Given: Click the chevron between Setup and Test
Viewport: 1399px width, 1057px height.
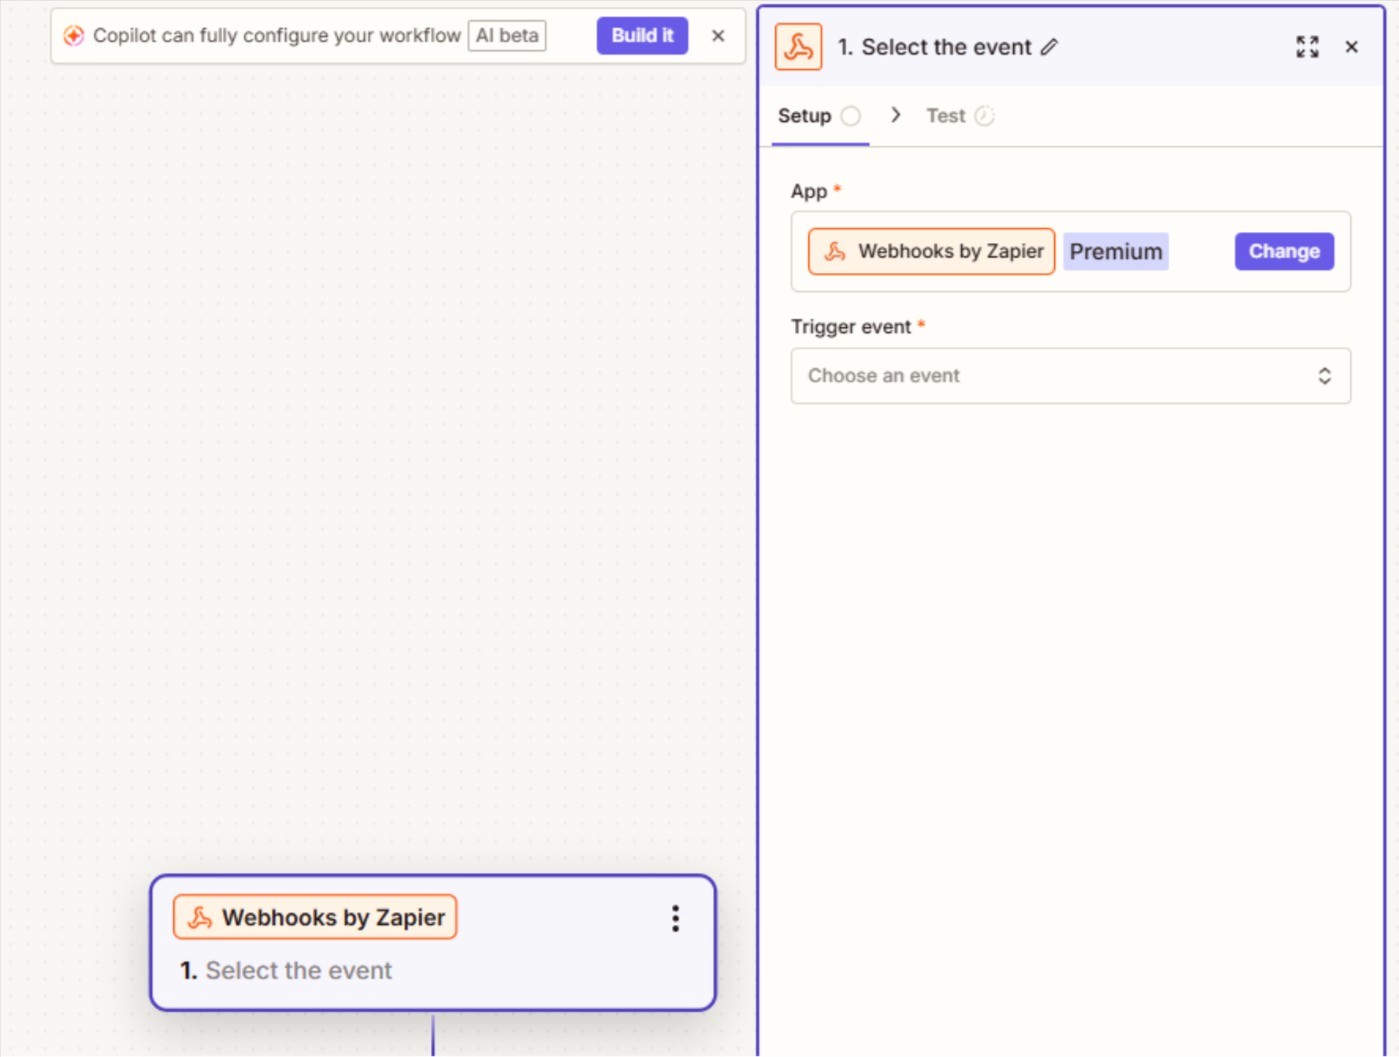Looking at the screenshot, I should (895, 115).
